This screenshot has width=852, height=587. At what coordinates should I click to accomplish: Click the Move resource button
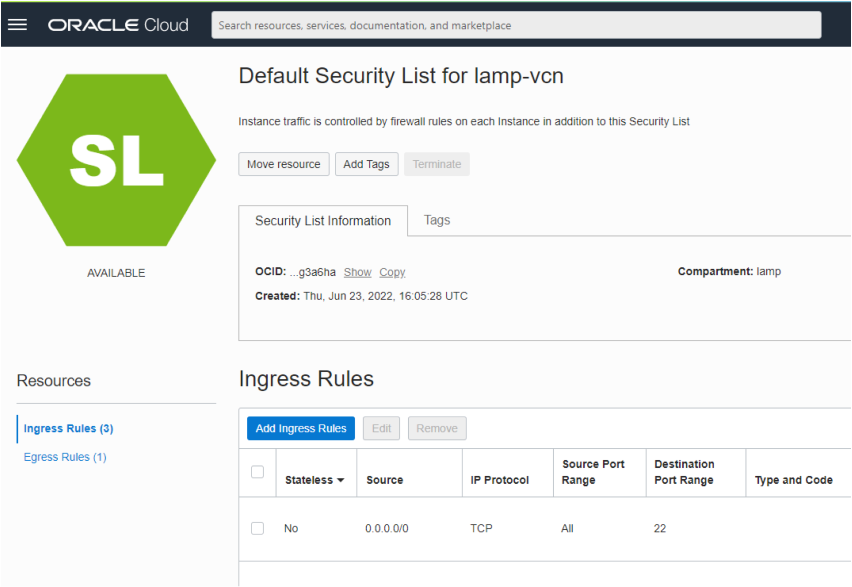tap(284, 163)
